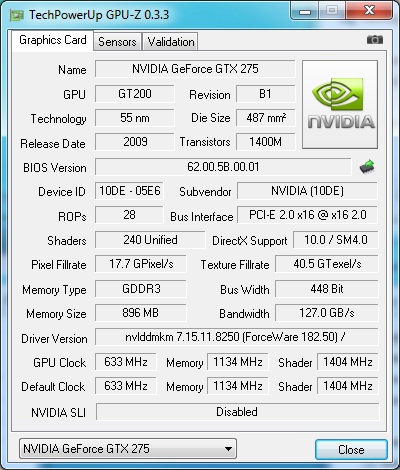Select the Graphics Card tab
This screenshot has width=400, height=470.
[x=53, y=40]
